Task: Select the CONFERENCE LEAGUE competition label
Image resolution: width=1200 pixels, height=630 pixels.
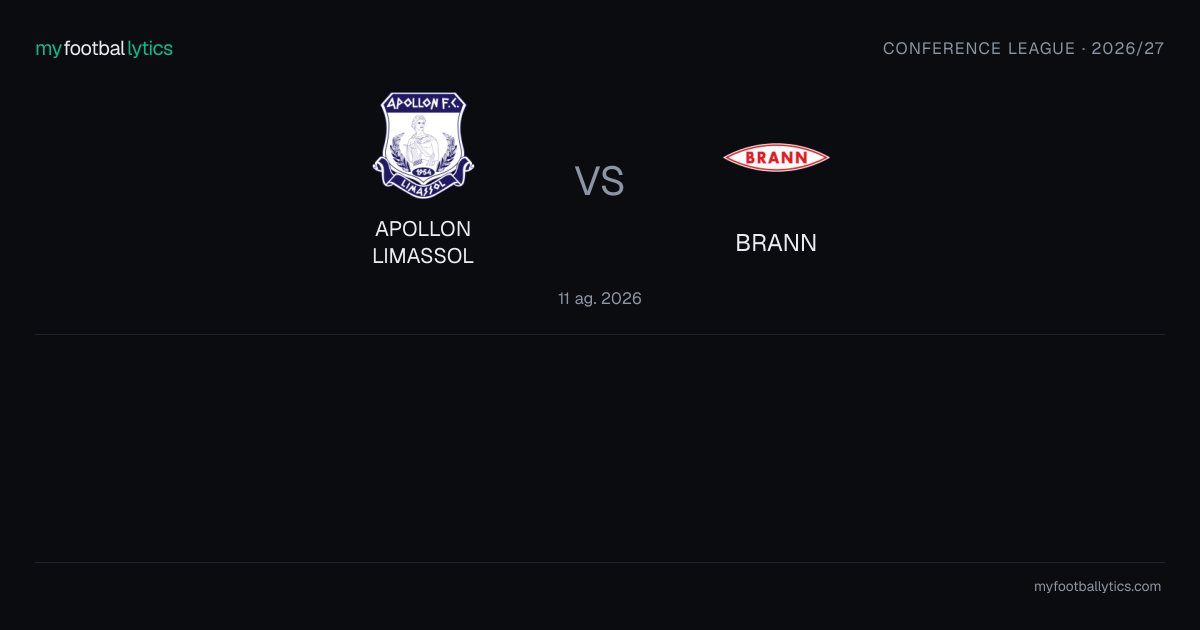Action: click(979, 48)
